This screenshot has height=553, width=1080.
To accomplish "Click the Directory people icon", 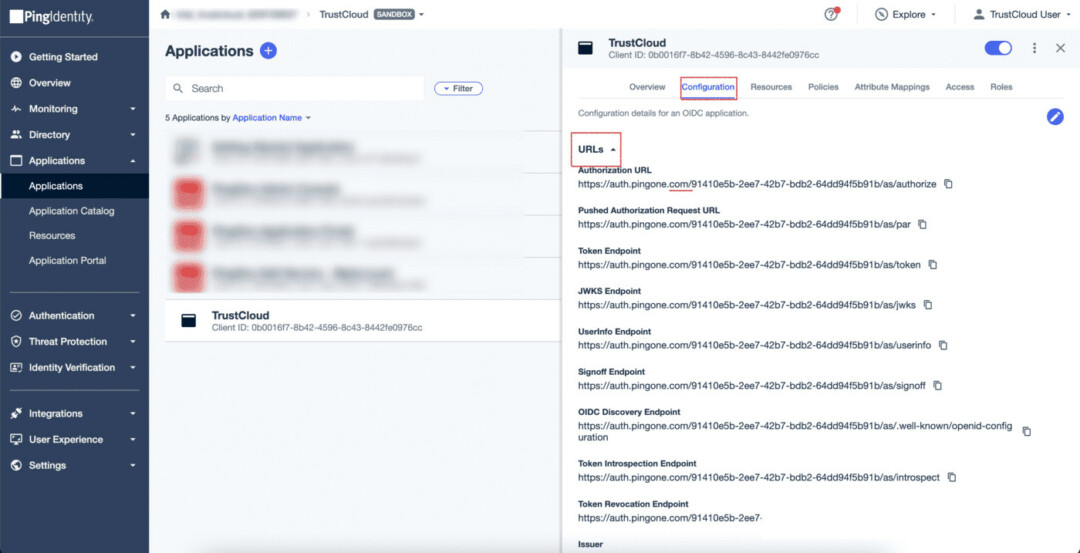I will pyautogui.click(x=17, y=135).
